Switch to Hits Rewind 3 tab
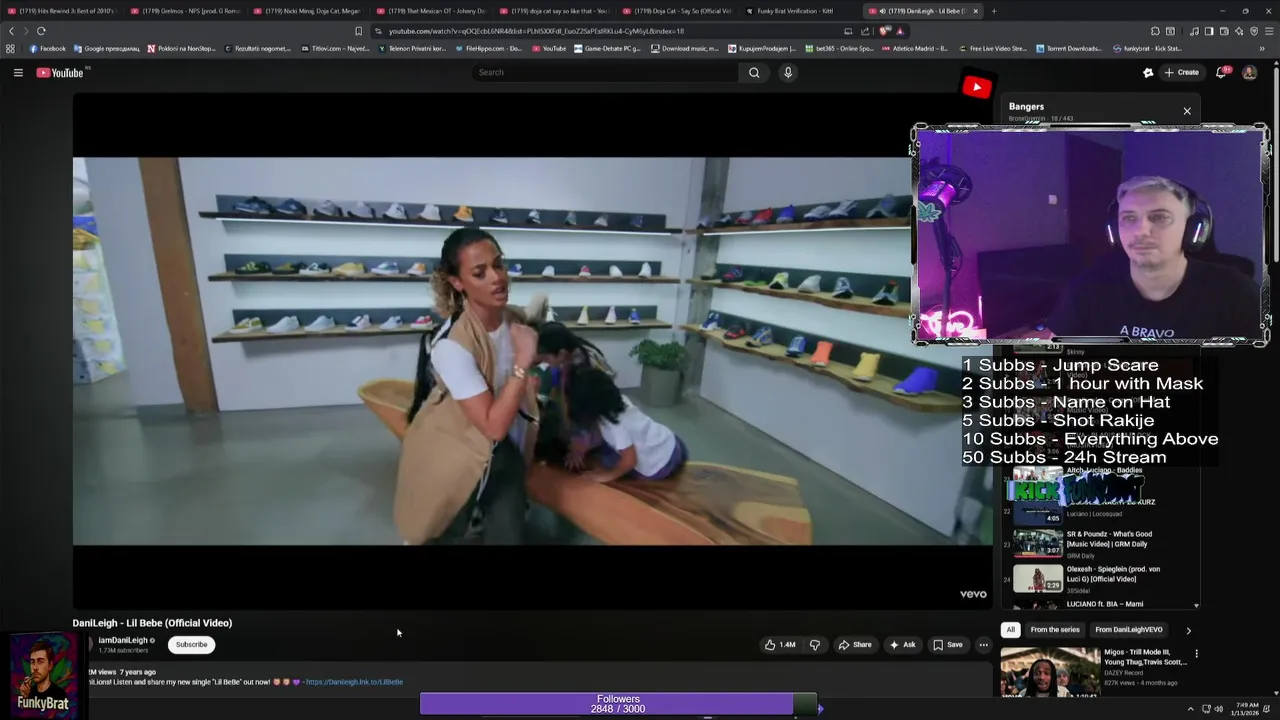 click(61, 11)
